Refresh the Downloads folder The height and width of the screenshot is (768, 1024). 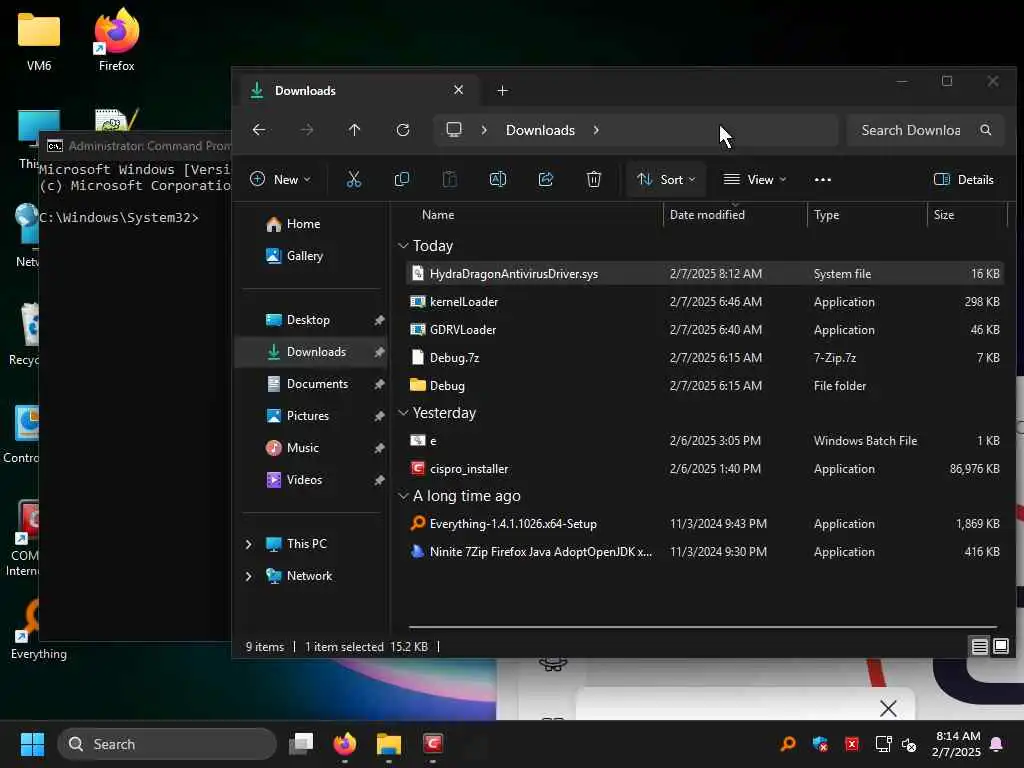pos(403,130)
